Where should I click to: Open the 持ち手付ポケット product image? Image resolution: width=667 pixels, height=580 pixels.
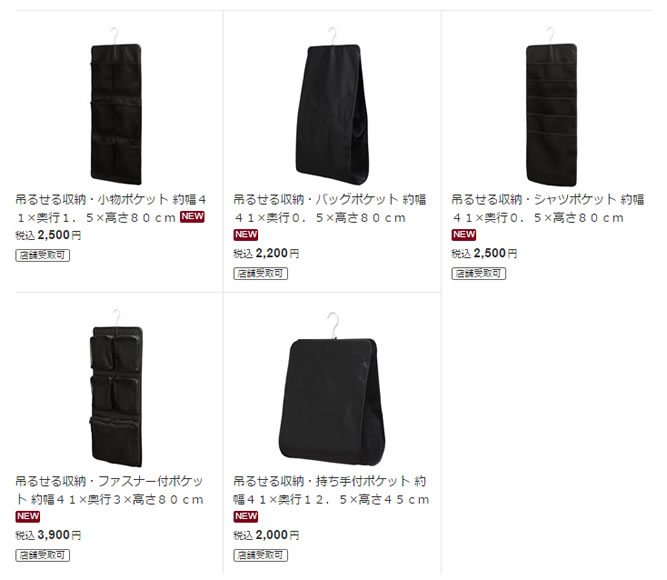[332, 389]
